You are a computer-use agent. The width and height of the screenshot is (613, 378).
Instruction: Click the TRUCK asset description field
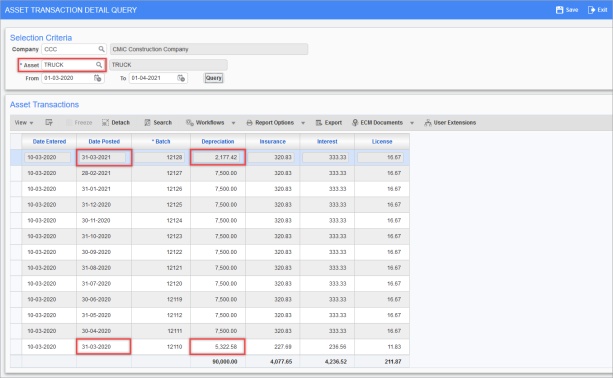(168, 64)
